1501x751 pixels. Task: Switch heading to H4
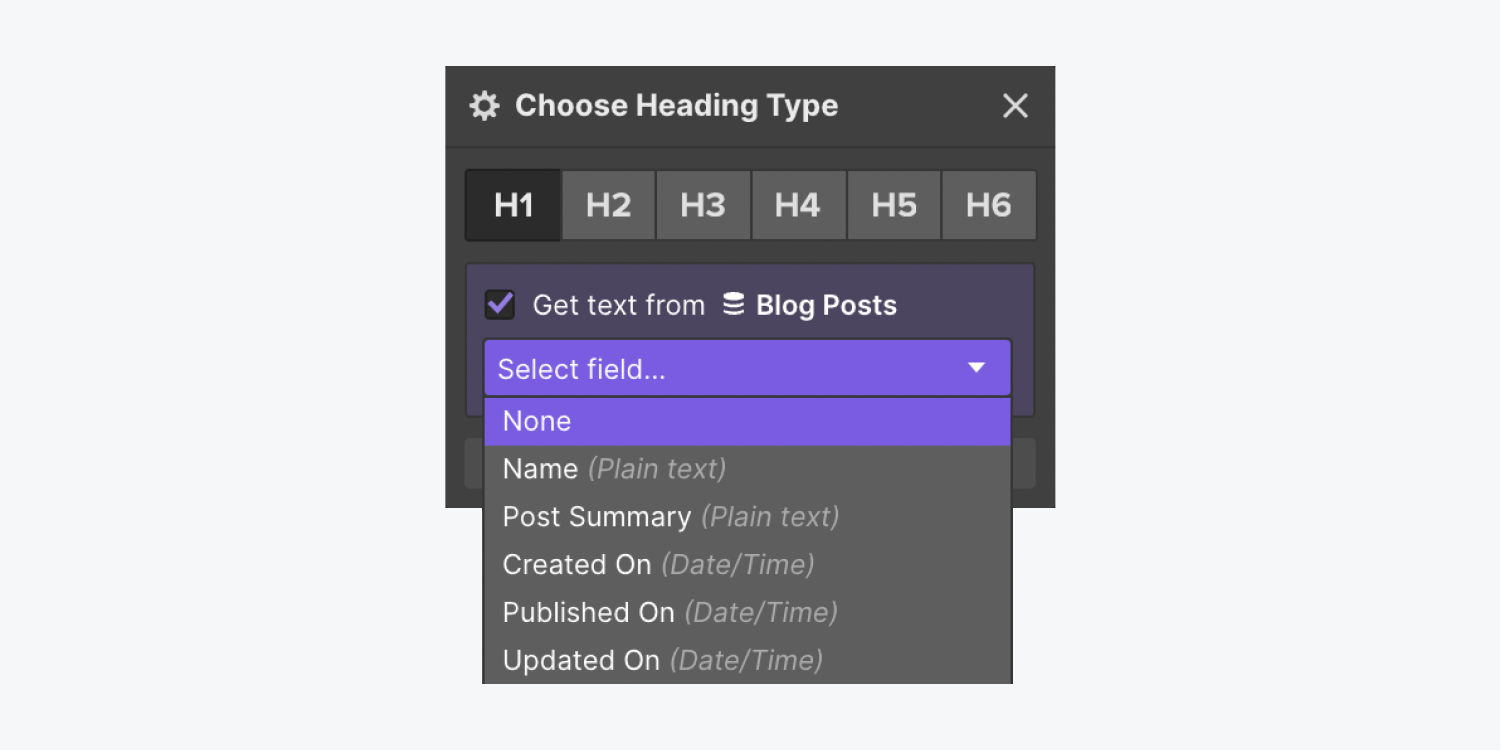coord(798,205)
